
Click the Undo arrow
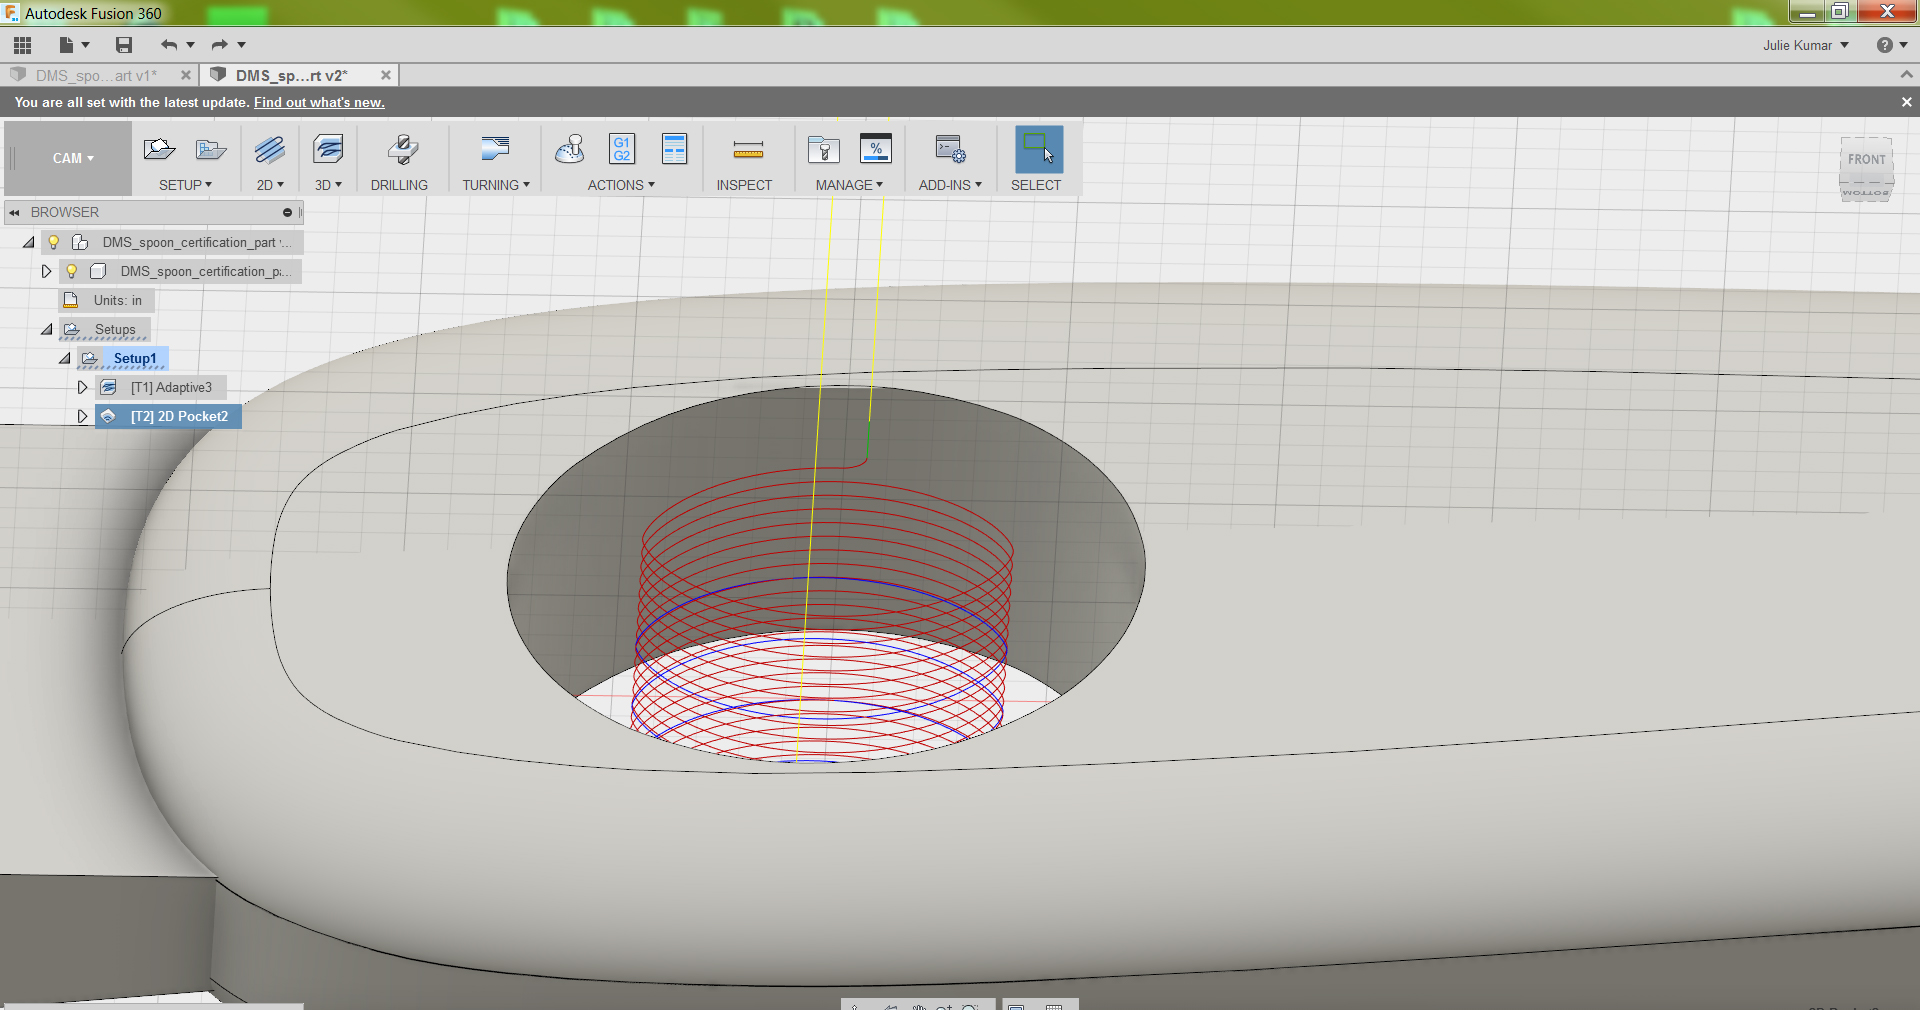[169, 45]
